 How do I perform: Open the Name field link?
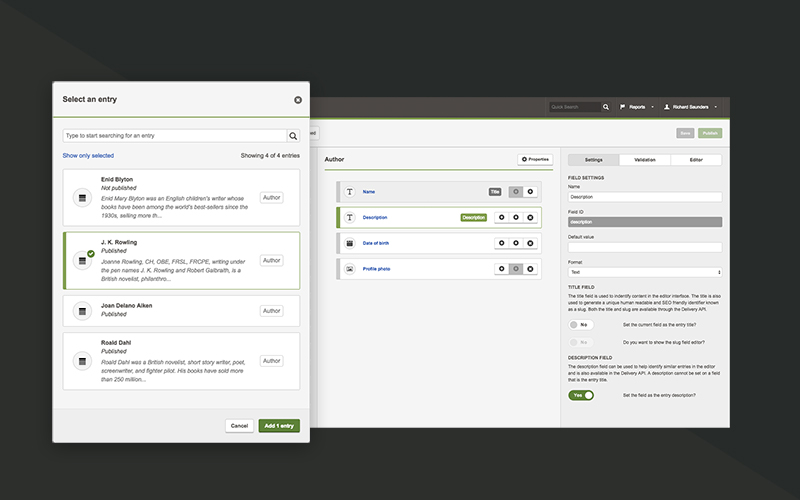pyautogui.click(x=369, y=192)
